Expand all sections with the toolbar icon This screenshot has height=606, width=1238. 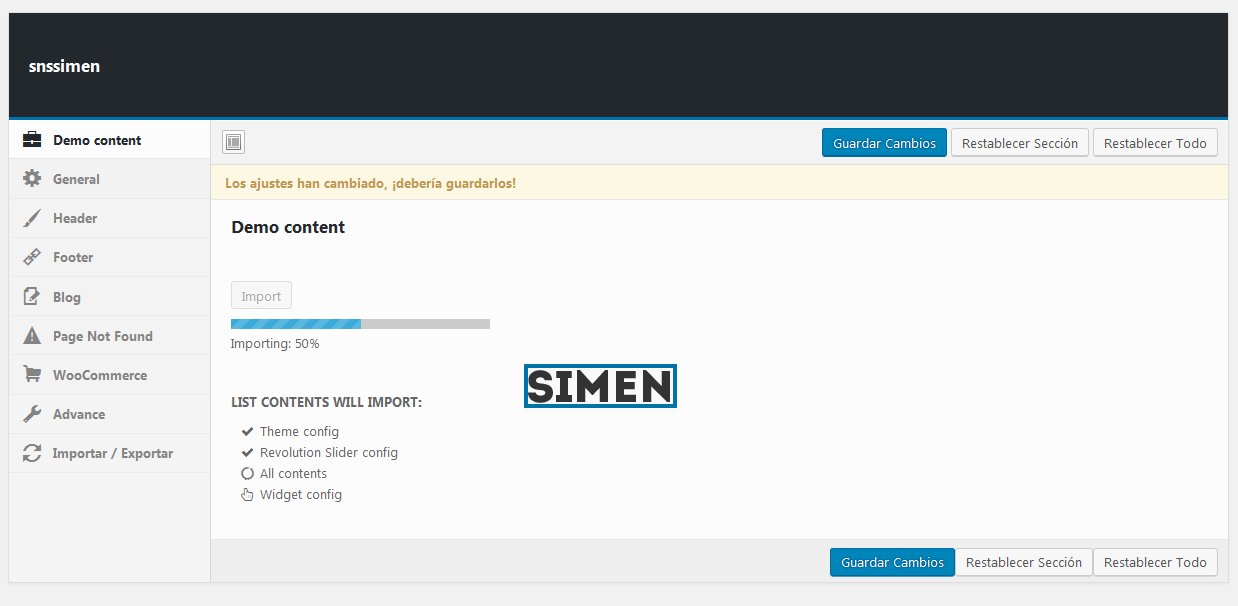pyautogui.click(x=233, y=142)
